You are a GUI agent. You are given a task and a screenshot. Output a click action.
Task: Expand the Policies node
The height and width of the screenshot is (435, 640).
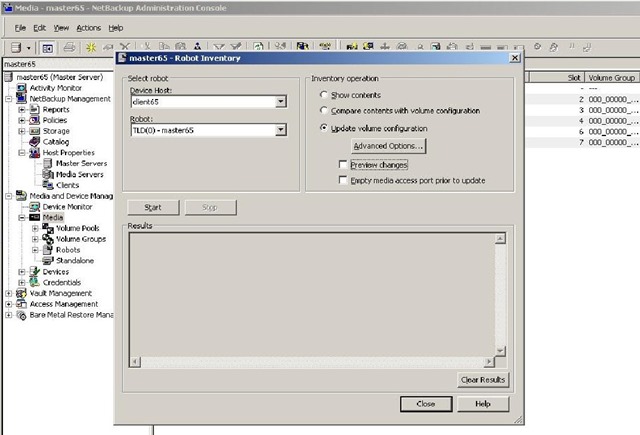[x=22, y=120]
